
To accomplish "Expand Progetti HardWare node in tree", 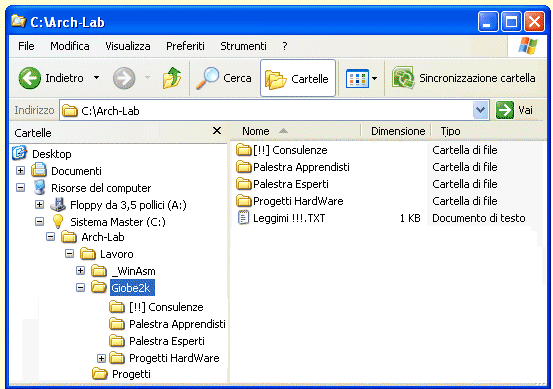I will (101, 358).
